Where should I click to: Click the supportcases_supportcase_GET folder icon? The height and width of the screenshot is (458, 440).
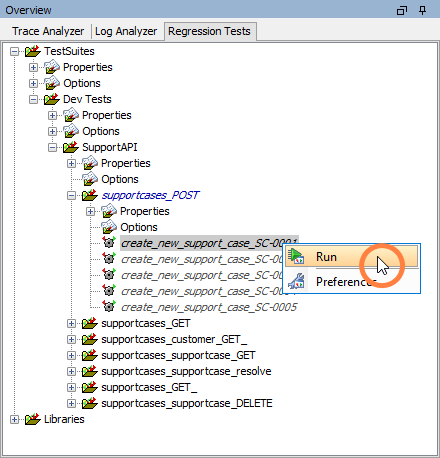(90, 355)
